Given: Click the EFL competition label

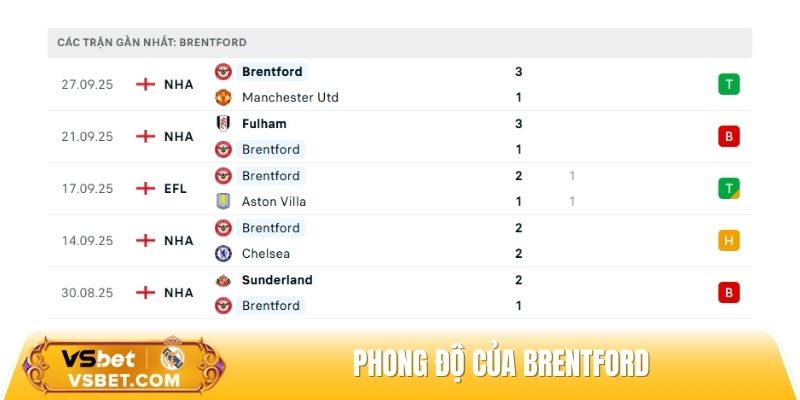Looking at the screenshot, I should click(x=176, y=189).
